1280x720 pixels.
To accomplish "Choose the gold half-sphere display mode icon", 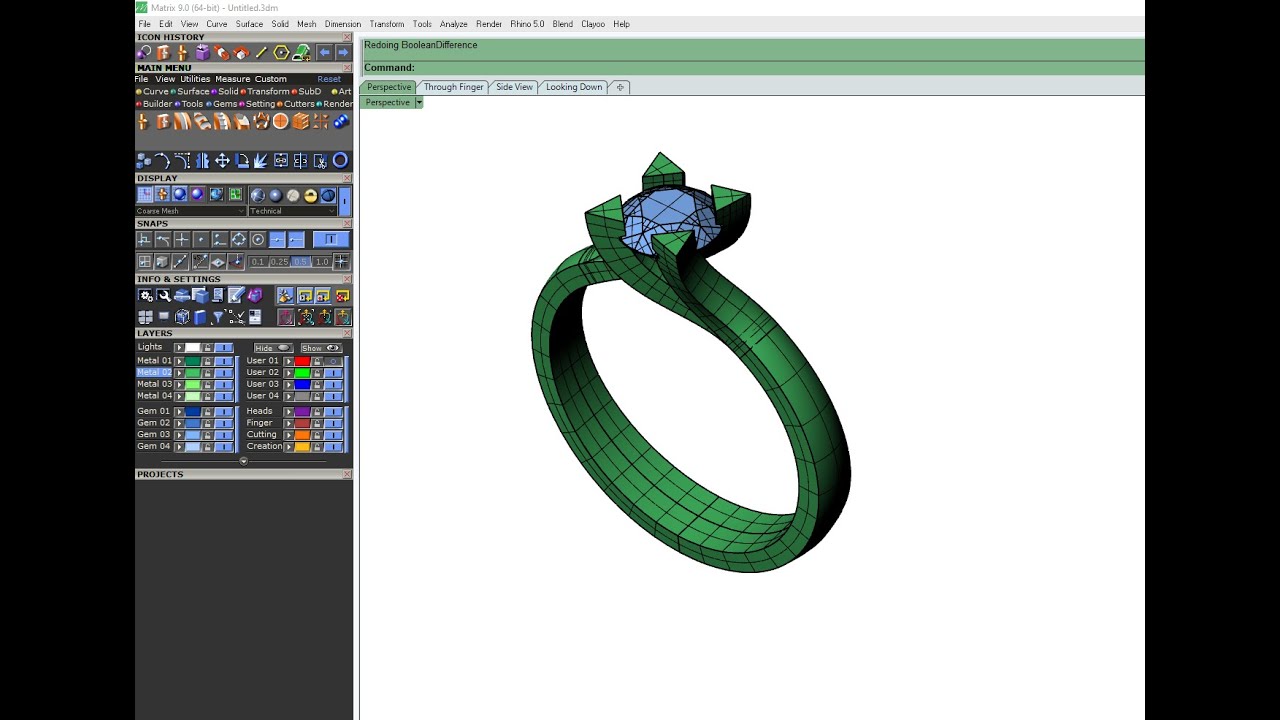I will 310,195.
